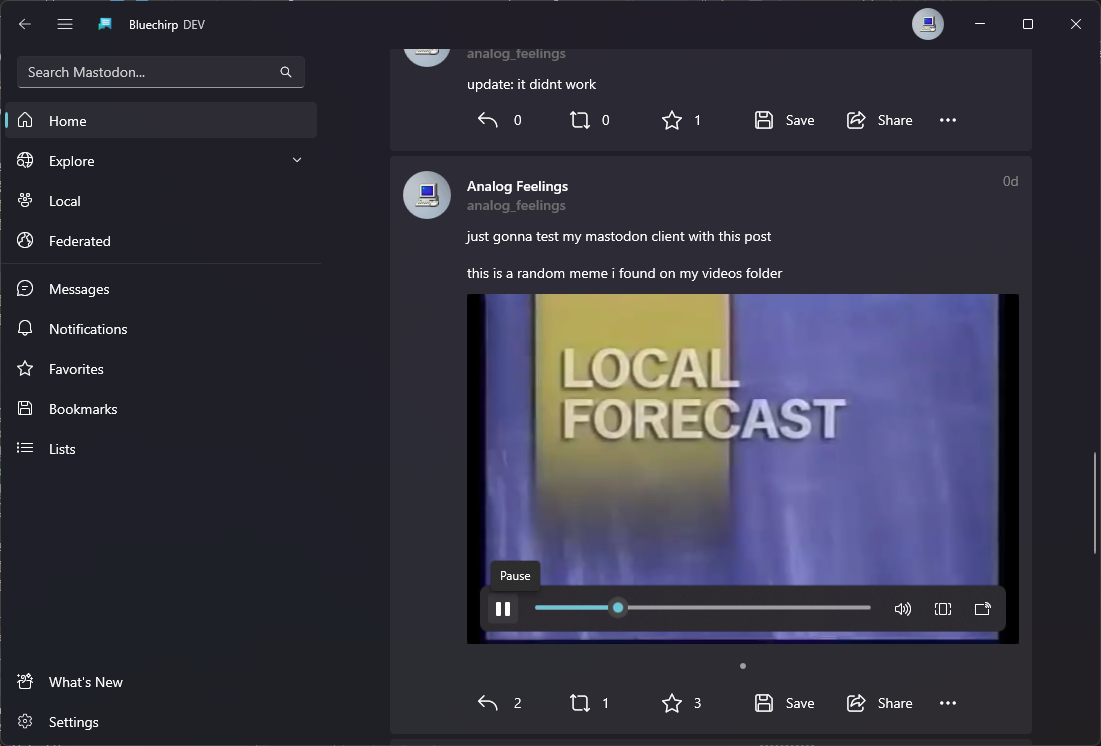Open the account avatar in title bar
This screenshot has height=746, width=1101.
(x=928, y=24)
